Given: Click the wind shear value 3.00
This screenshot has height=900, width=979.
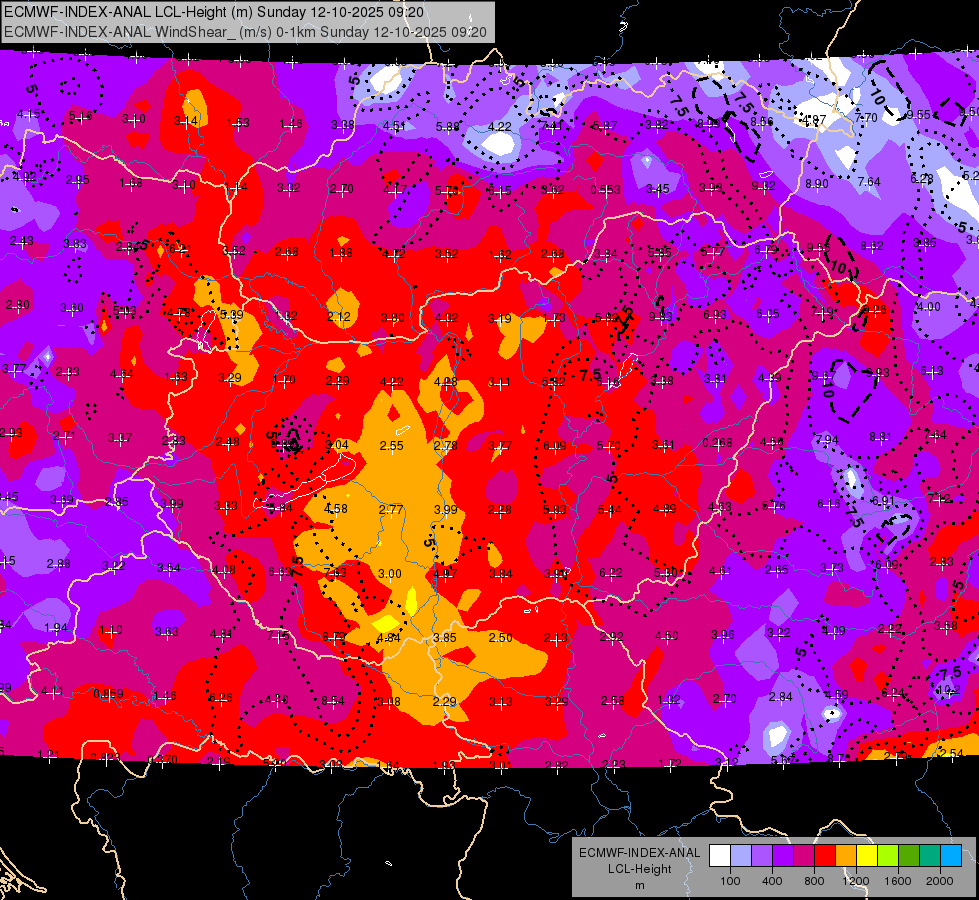Looking at the screenshot, I should coord(390,573).
